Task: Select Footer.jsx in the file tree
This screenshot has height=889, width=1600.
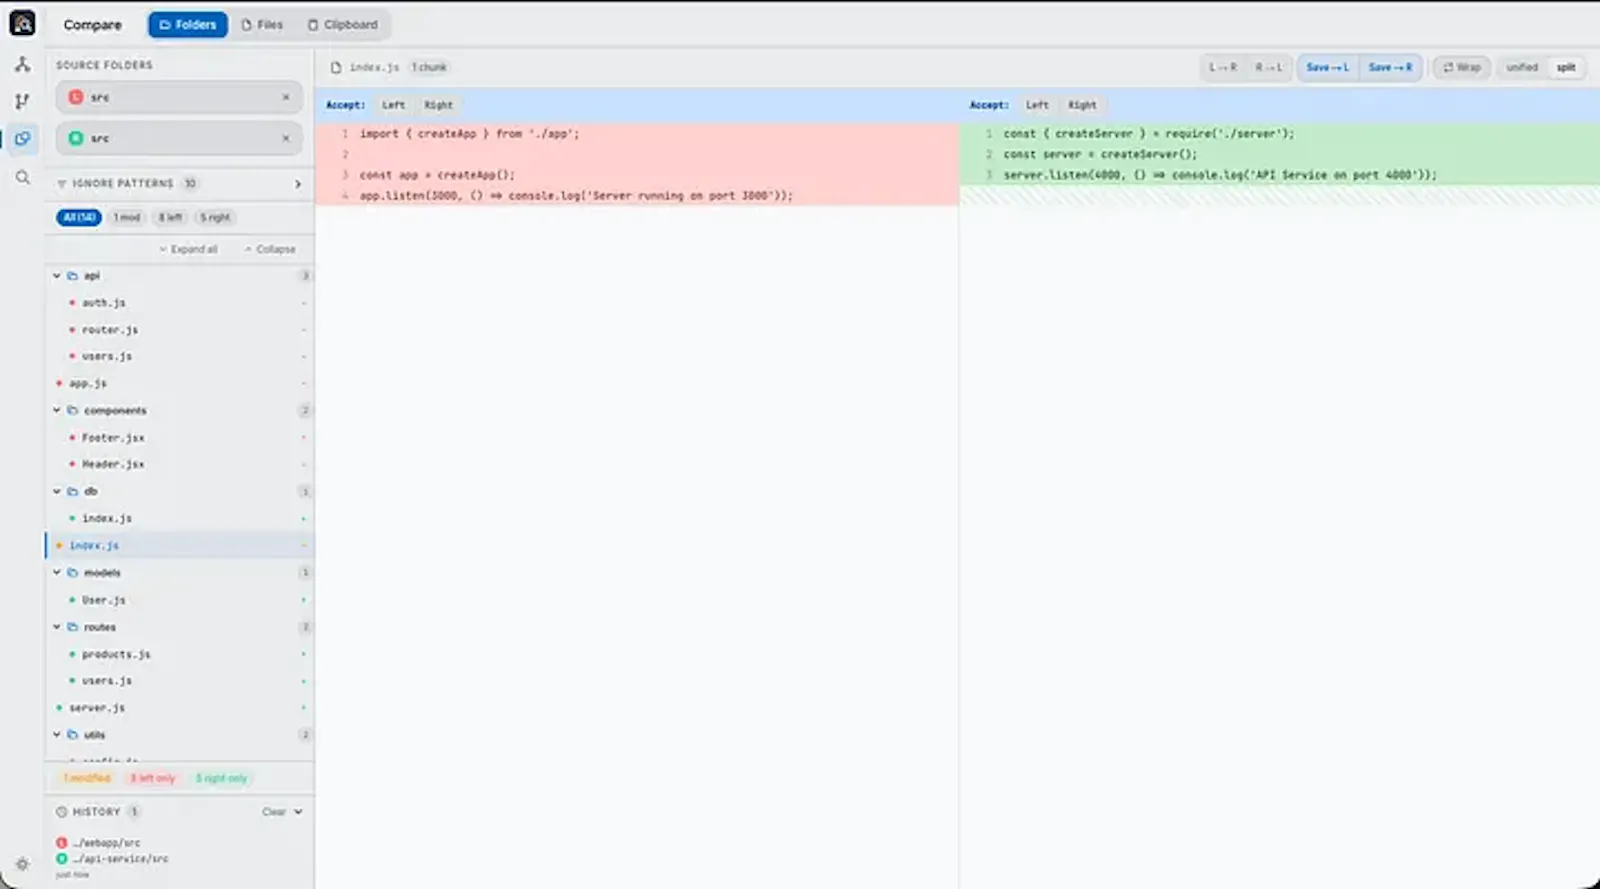Action: [180, 438]
